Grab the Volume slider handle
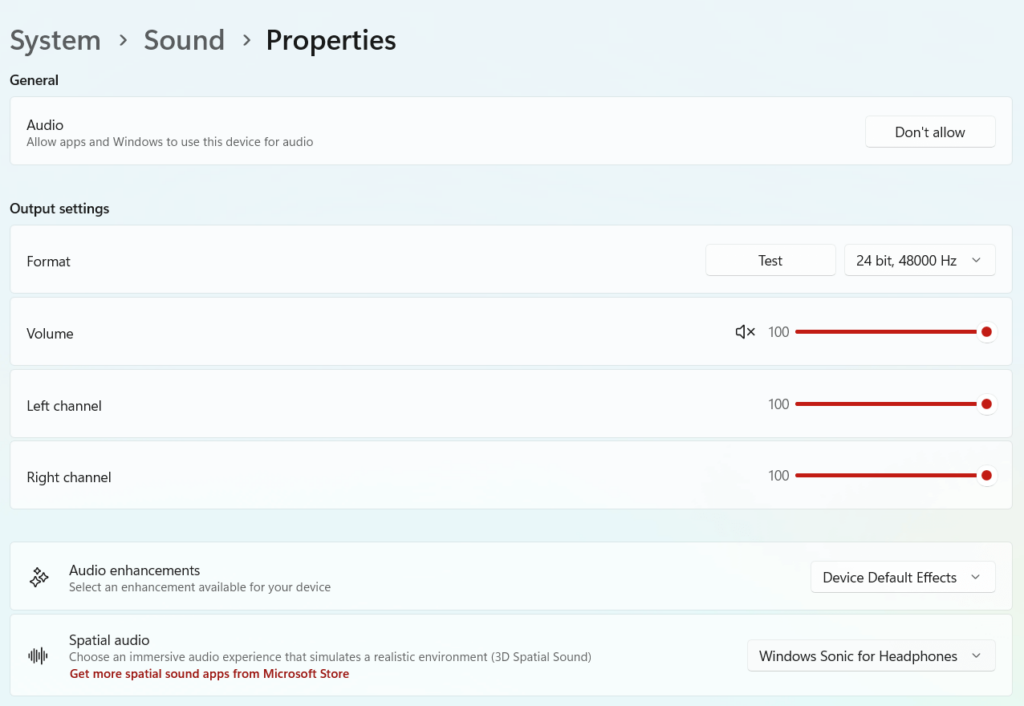 tap(987, 331)
